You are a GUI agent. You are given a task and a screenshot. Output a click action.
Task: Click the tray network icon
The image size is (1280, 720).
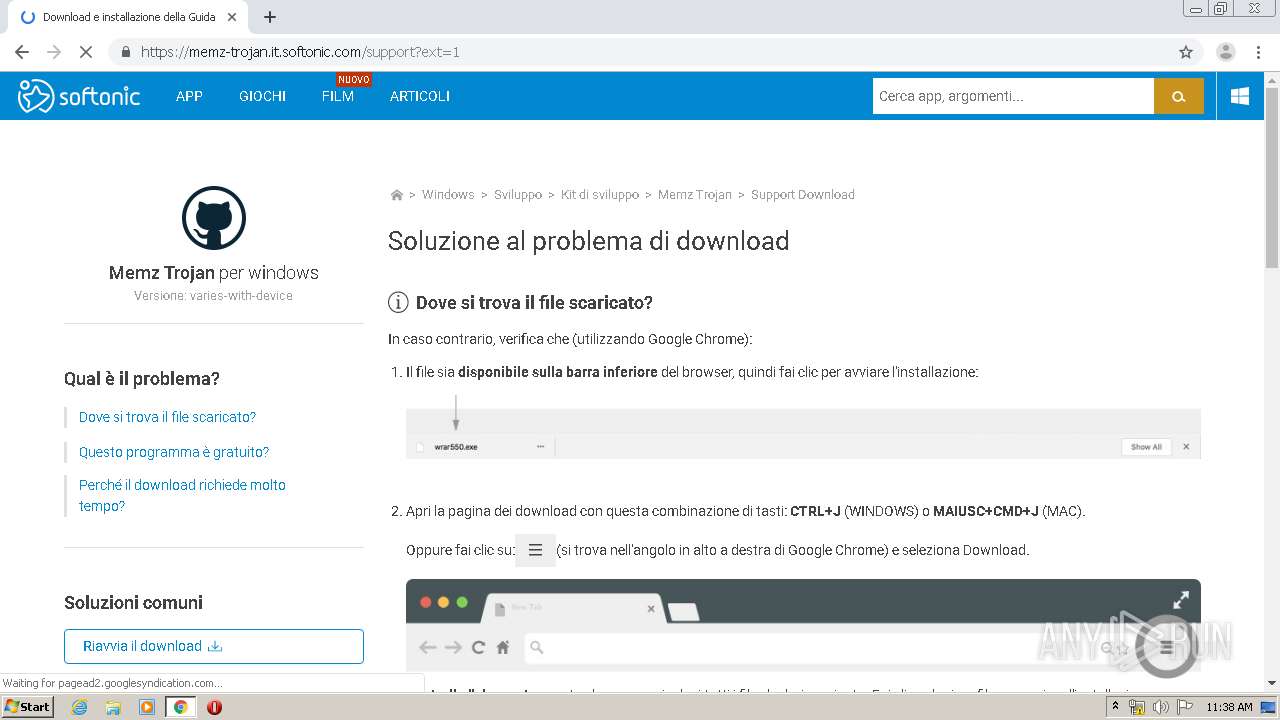point(1137,707)
